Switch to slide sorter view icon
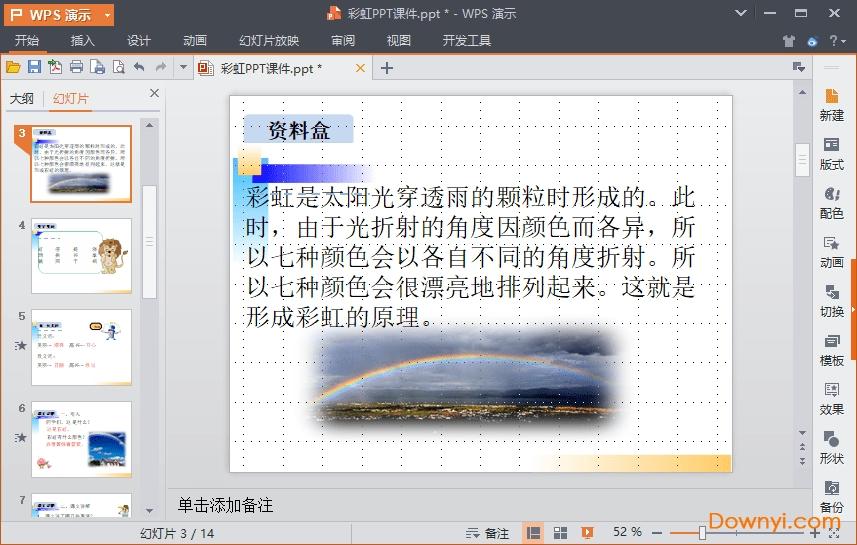 click(560, 532)
